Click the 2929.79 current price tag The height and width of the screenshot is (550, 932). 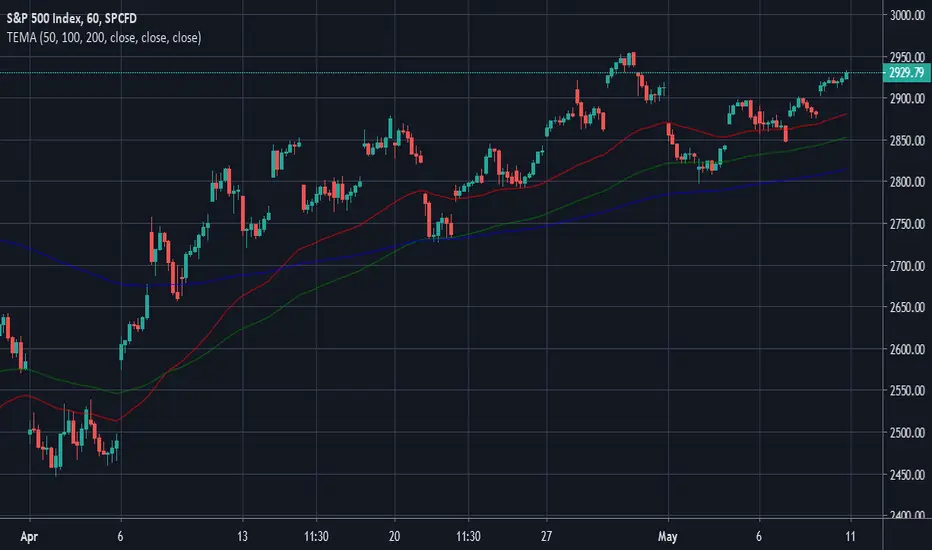click(x=906, y=73)
